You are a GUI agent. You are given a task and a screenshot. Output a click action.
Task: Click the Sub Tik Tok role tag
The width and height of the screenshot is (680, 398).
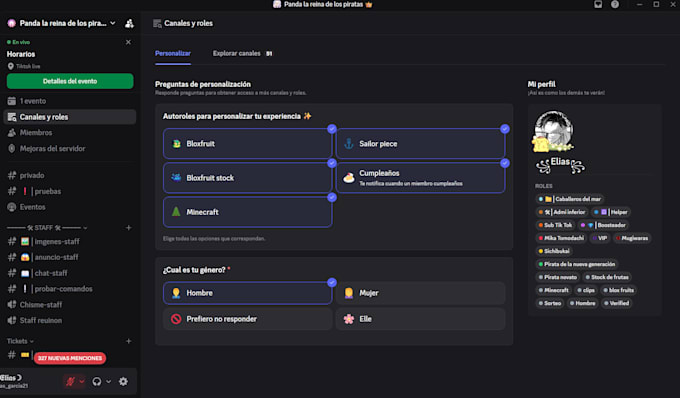tap(555, 225)
